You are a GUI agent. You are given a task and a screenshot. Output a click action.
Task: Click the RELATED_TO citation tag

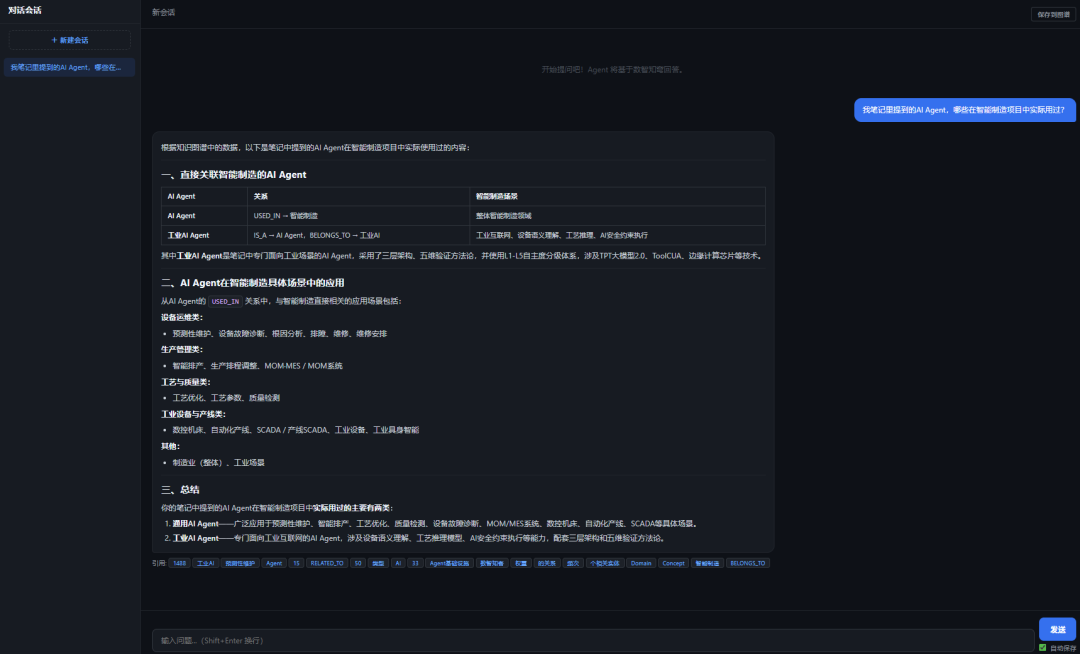[326, 563]
